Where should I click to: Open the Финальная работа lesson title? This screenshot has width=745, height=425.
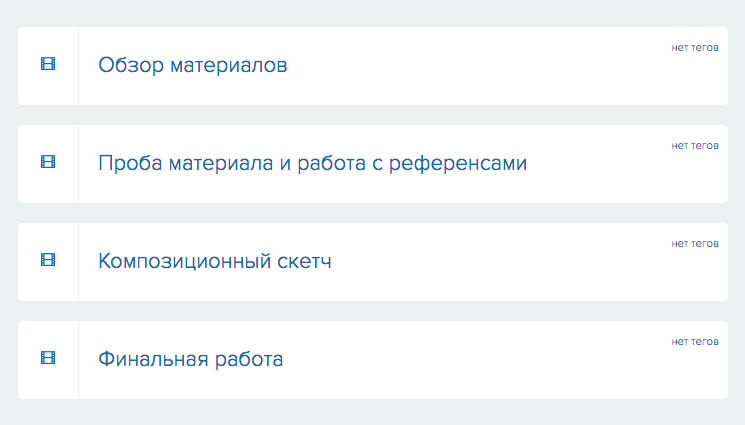click(191, 359)
